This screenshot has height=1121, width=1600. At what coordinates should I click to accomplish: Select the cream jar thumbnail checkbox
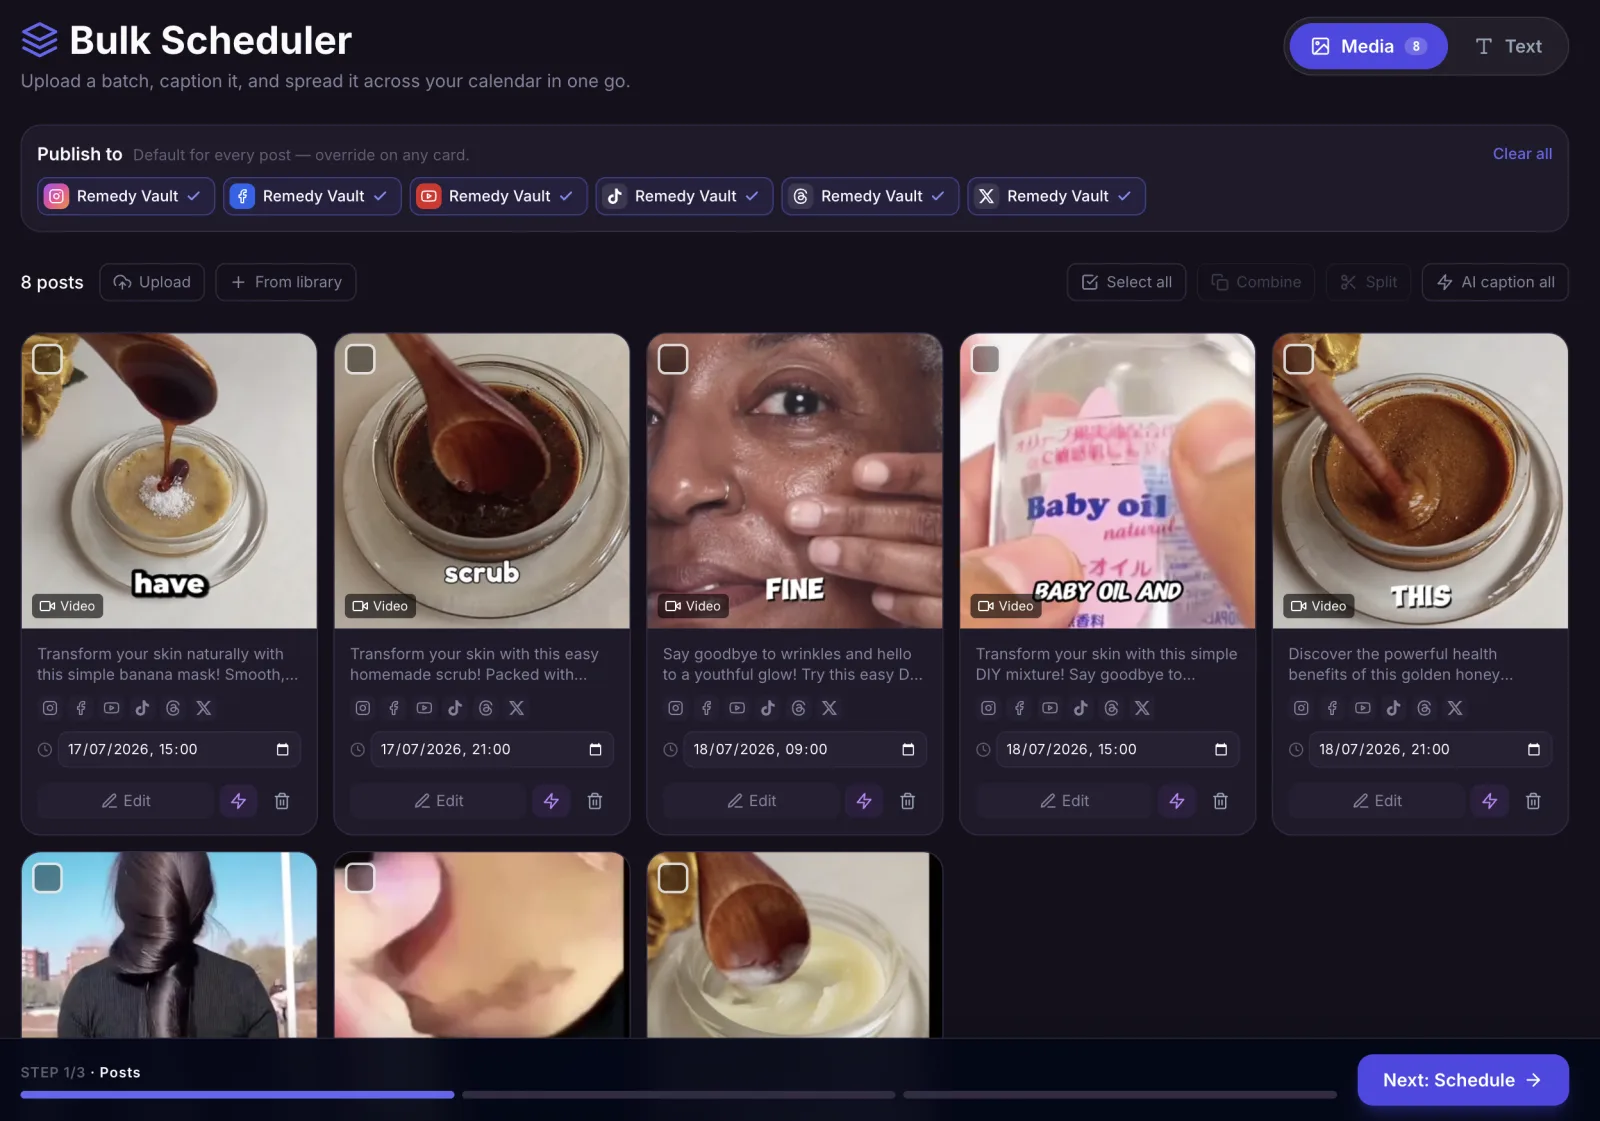pos(673,878)
